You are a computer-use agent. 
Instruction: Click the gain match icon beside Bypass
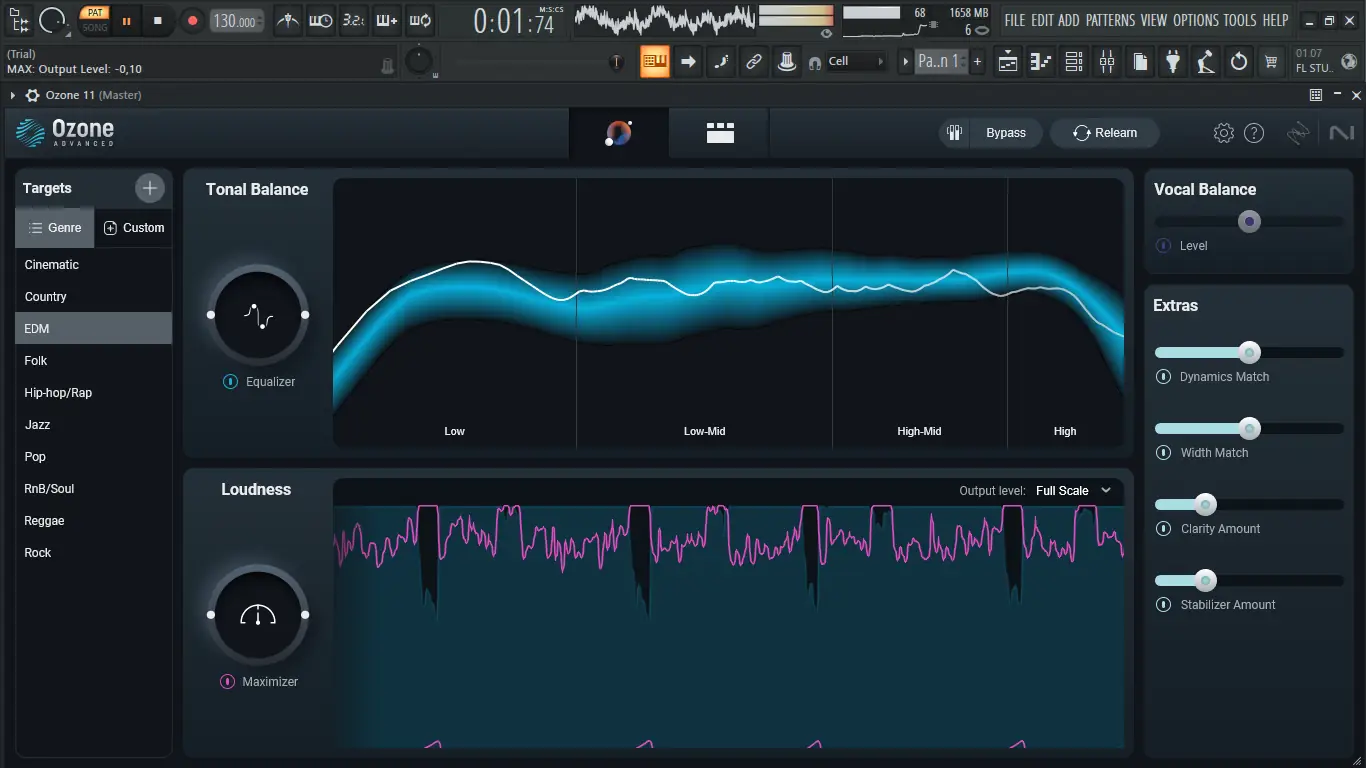[955, 133]
